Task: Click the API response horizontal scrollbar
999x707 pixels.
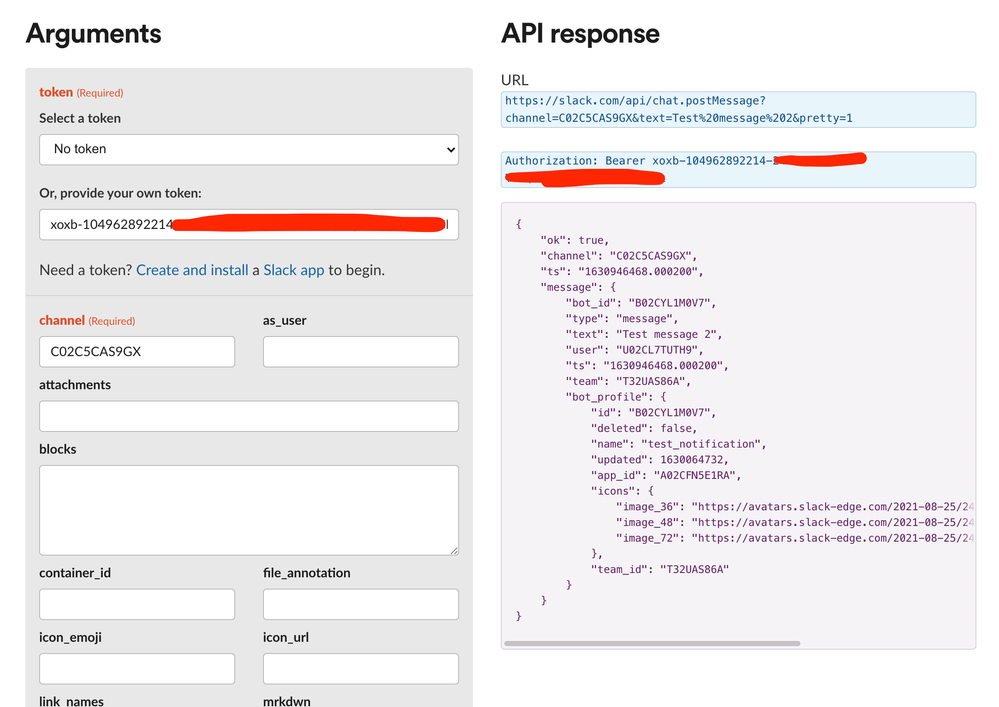Action: pos(652,643)
